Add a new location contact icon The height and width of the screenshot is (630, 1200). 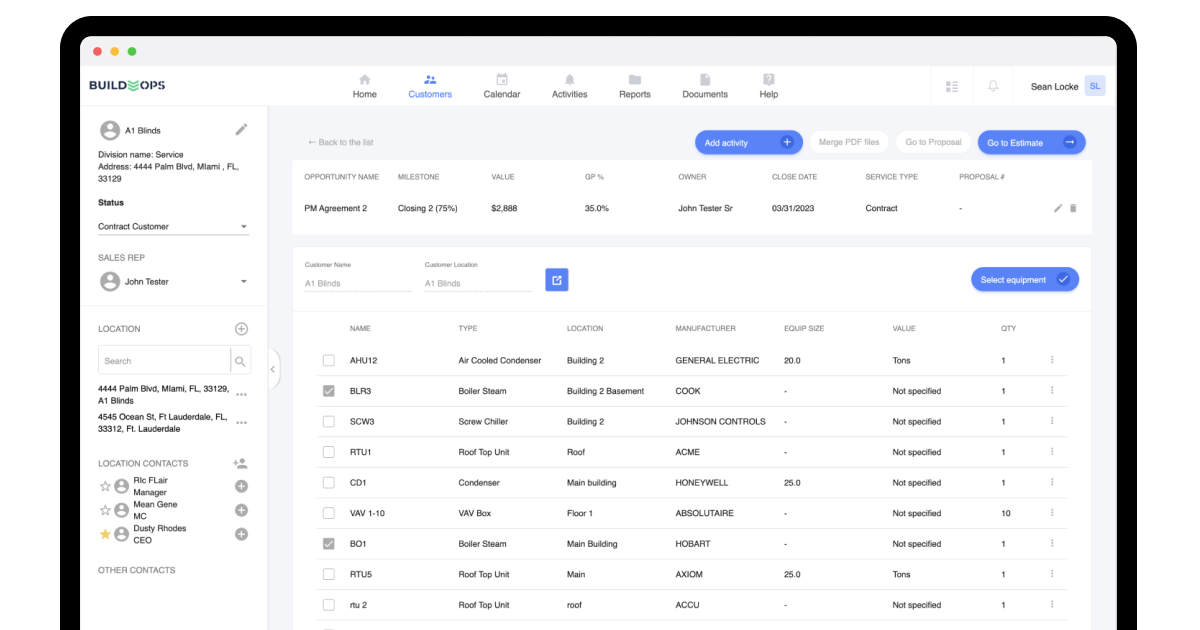coord(240,463)
